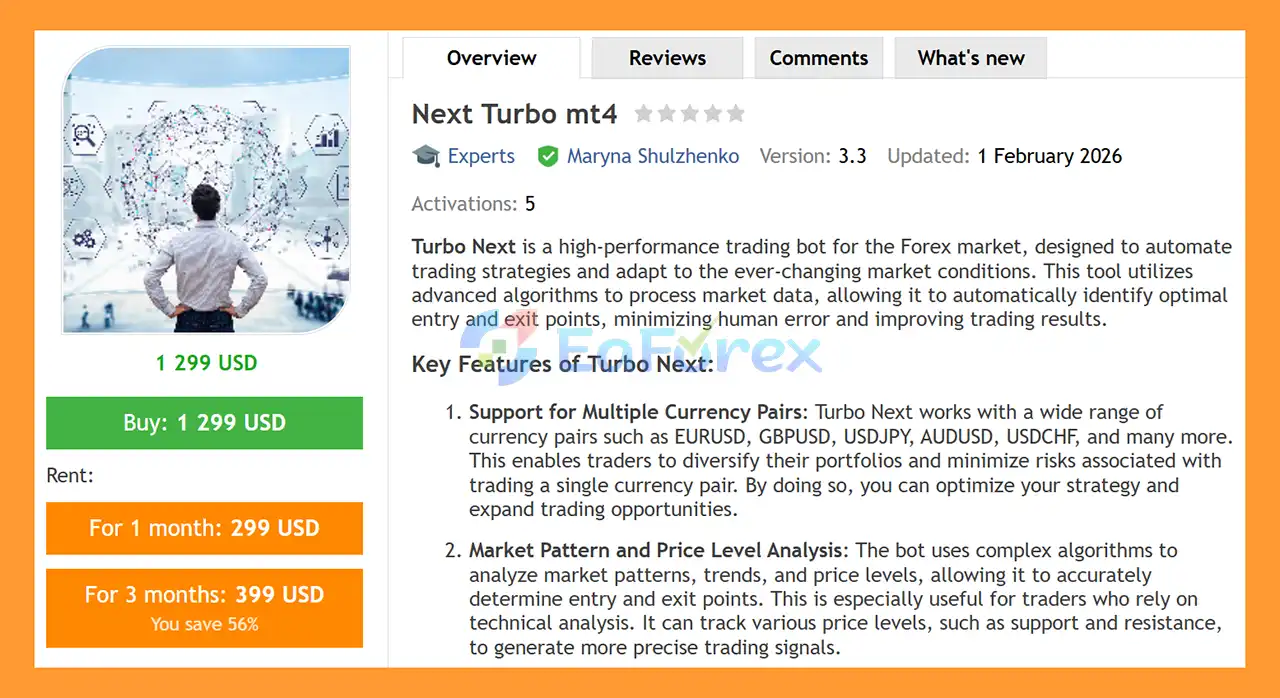Rent for 1 month at 299 USD
The image size is (1280, 698).
pos(204,528)
